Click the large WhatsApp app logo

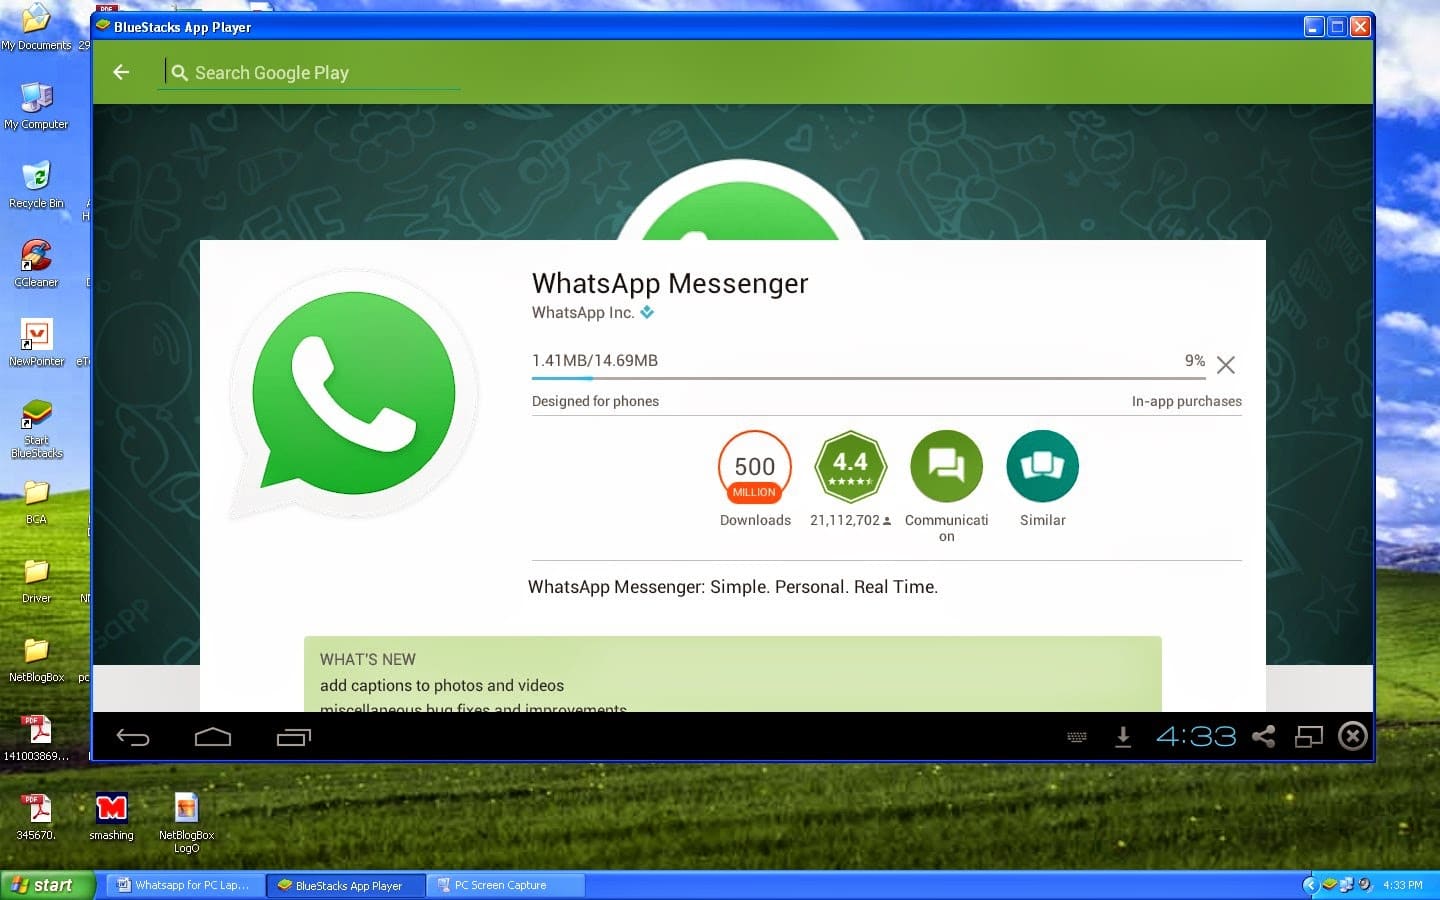(x=354, y=394)
